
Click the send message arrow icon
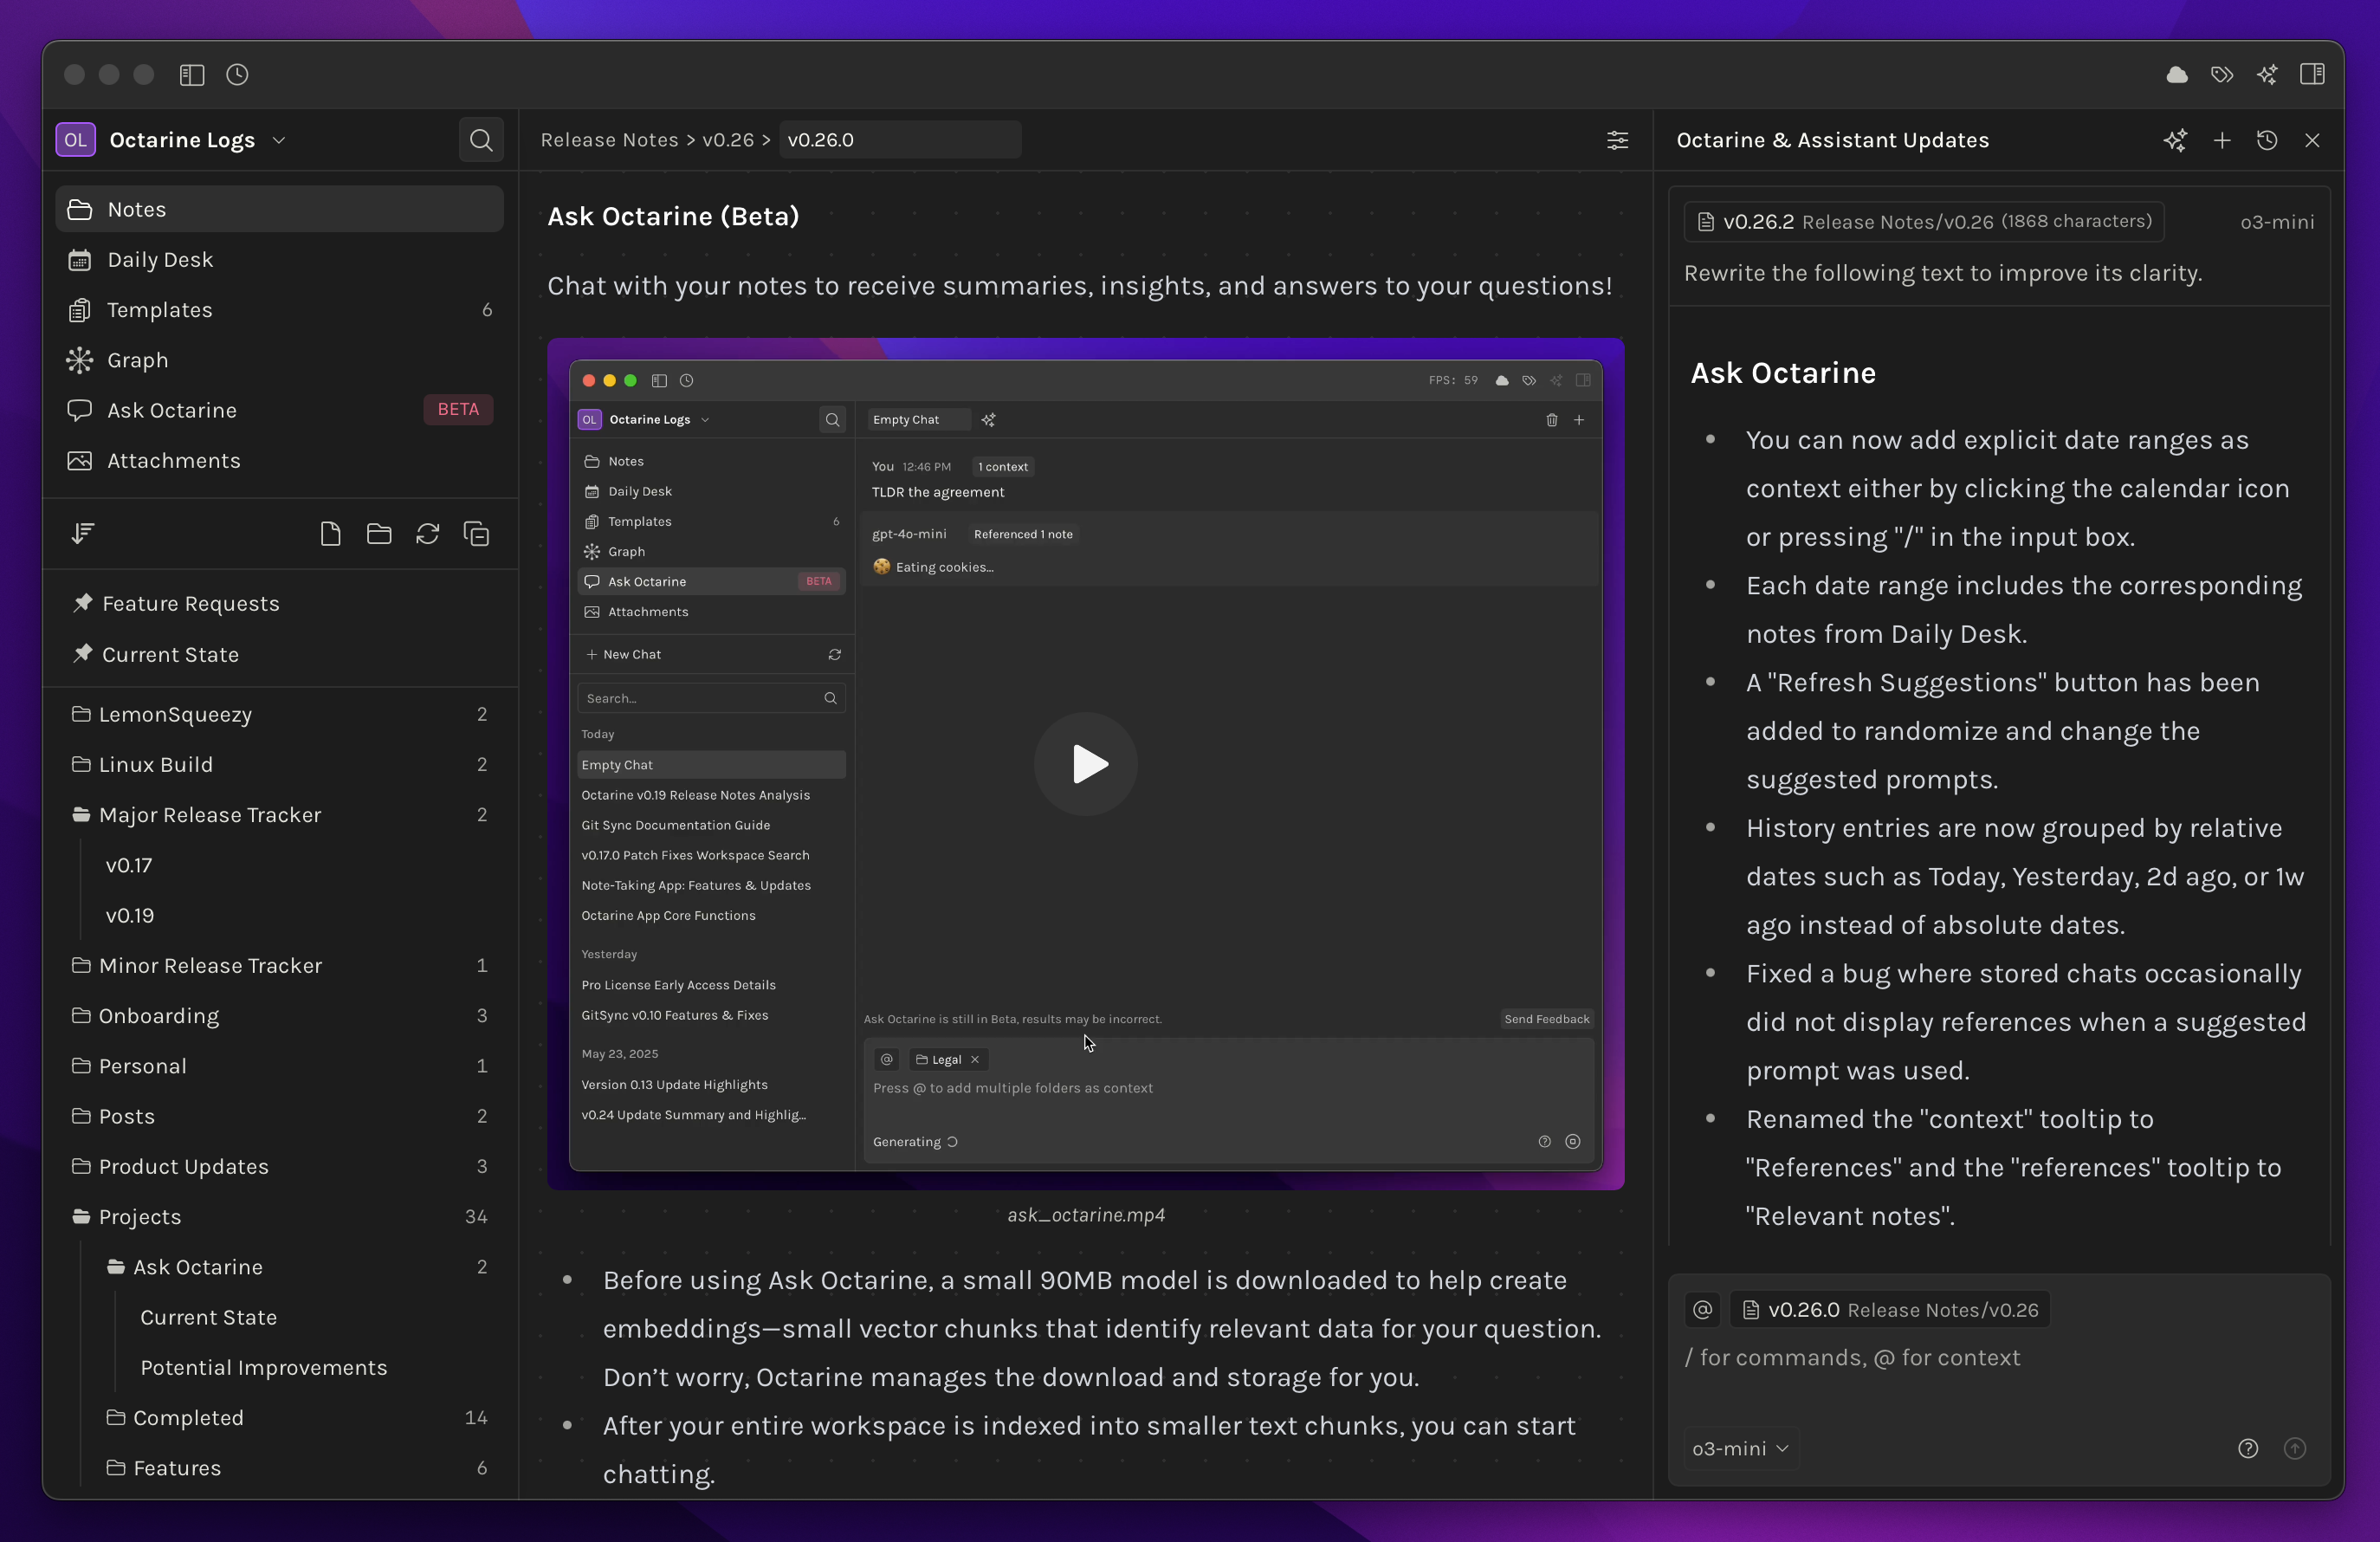point(2295,1449)
